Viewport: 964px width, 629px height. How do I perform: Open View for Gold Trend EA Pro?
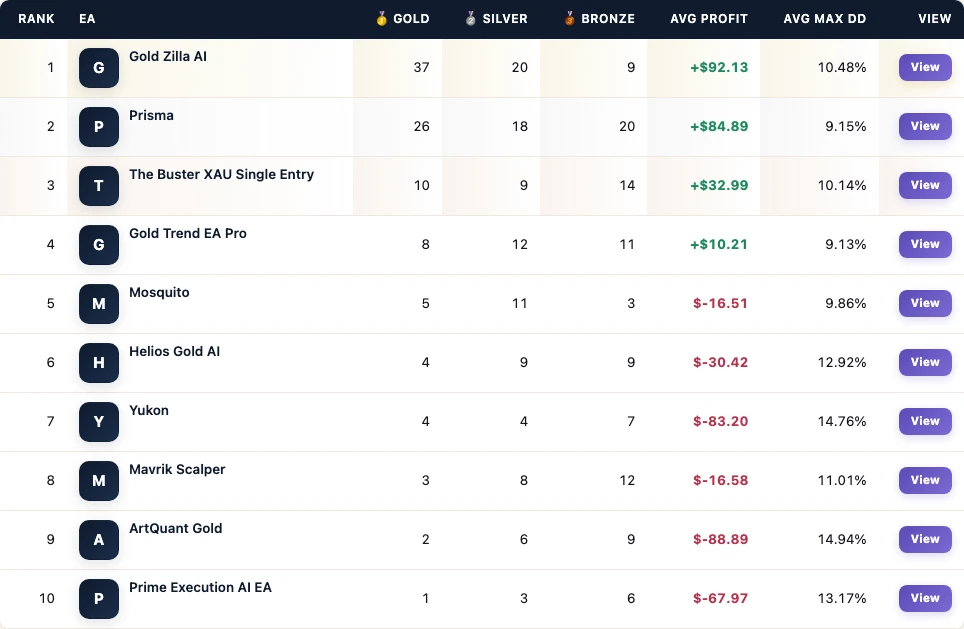pyautogui.click(x=925, y=244)
